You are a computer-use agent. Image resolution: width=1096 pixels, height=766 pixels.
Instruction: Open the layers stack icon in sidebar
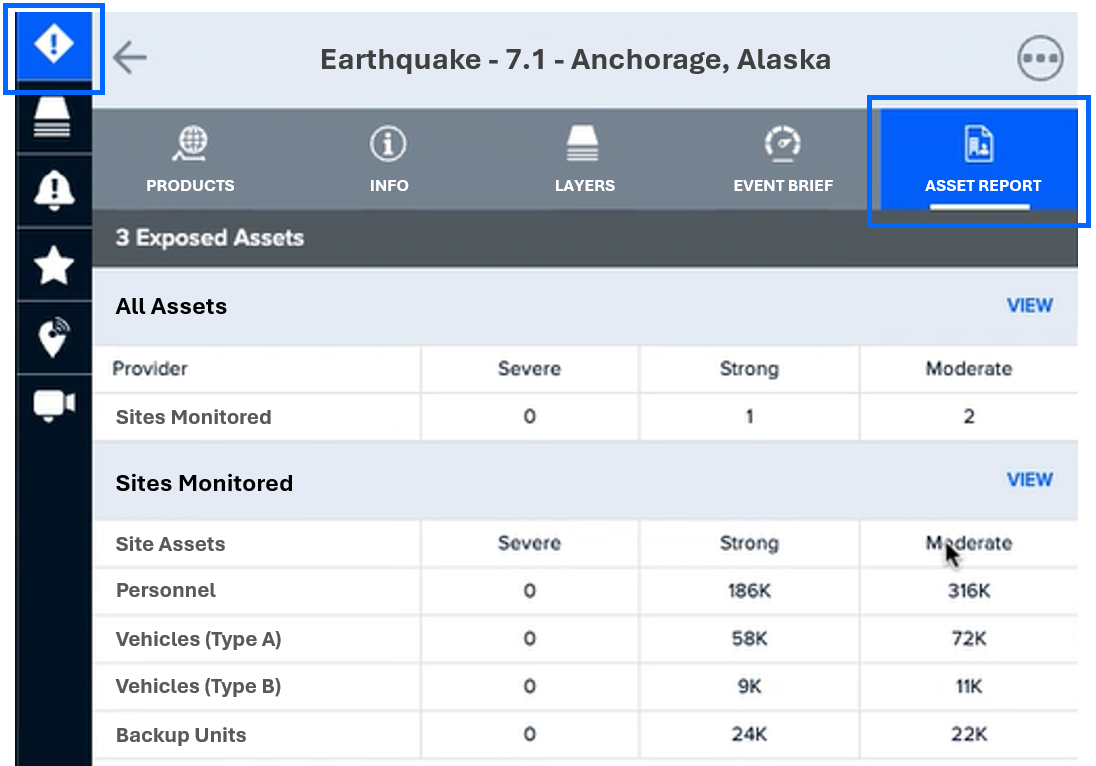pyautogui.click(x=53, y=119)
